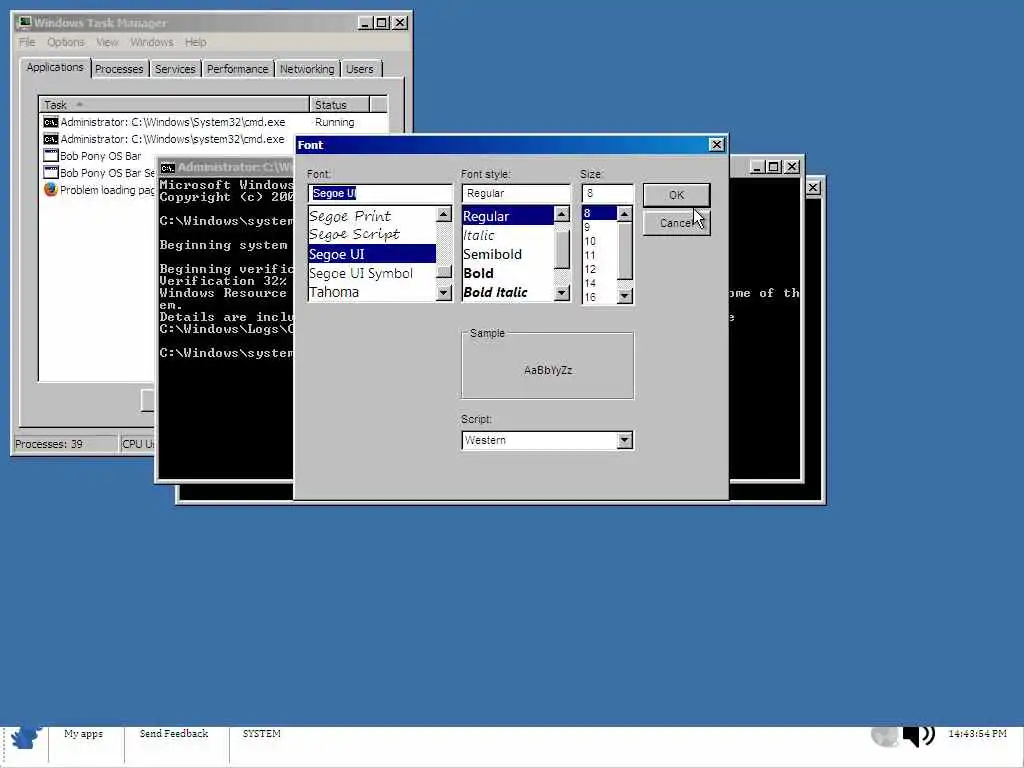Switch to Services tab in Task Manager
Viewport: 1024px width, 768px height.
coord(175,69)
